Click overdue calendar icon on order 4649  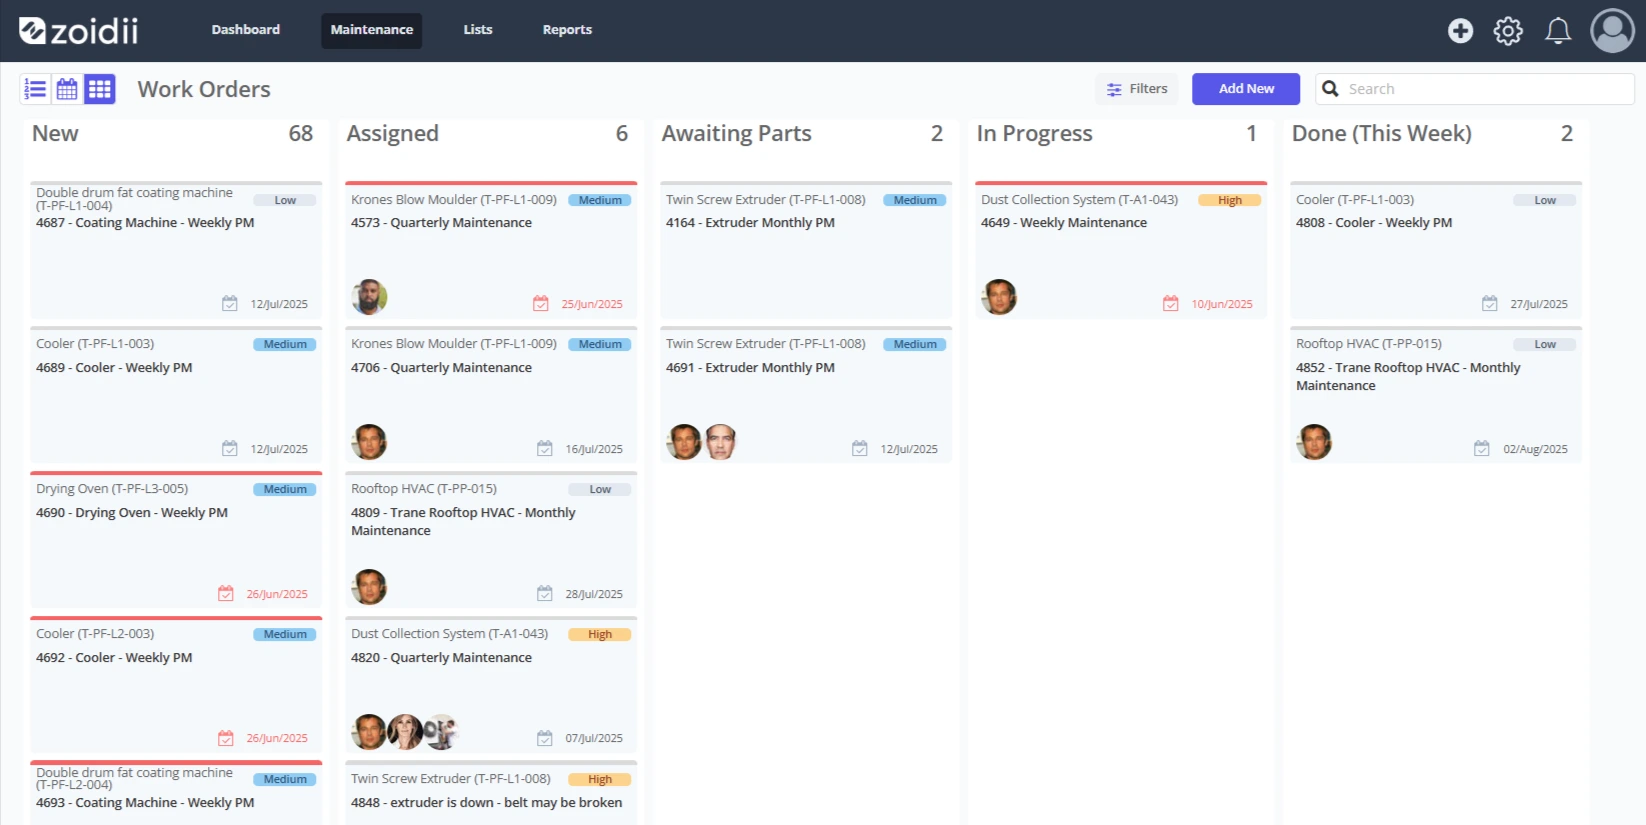point(1171,303)
